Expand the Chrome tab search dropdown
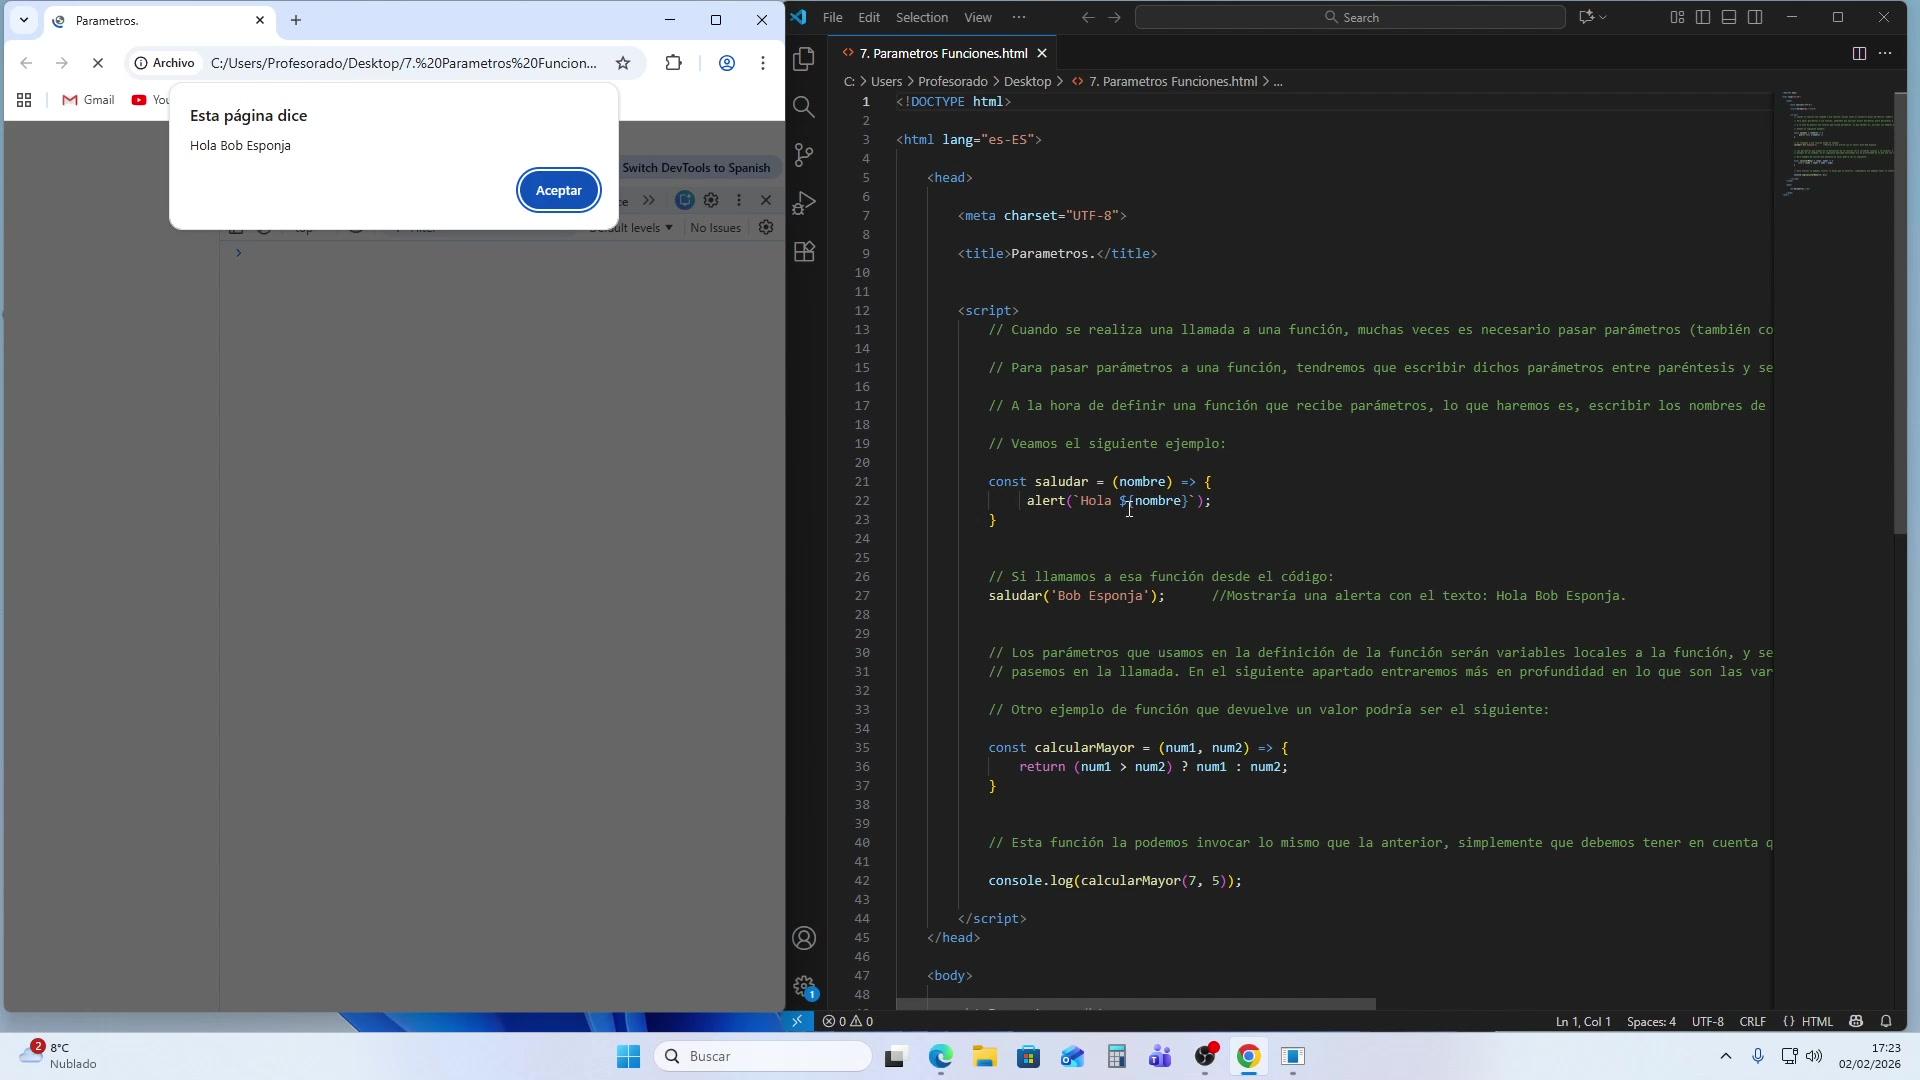 24,20
